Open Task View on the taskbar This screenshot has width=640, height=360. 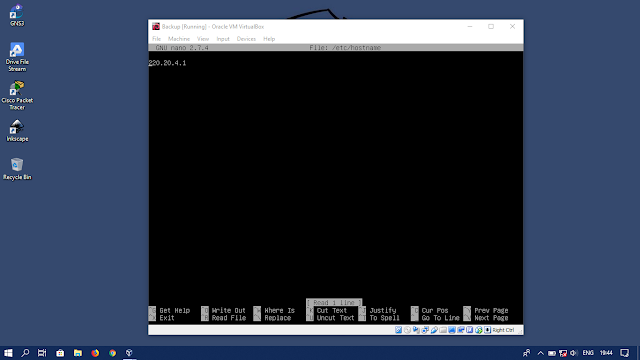42,353
